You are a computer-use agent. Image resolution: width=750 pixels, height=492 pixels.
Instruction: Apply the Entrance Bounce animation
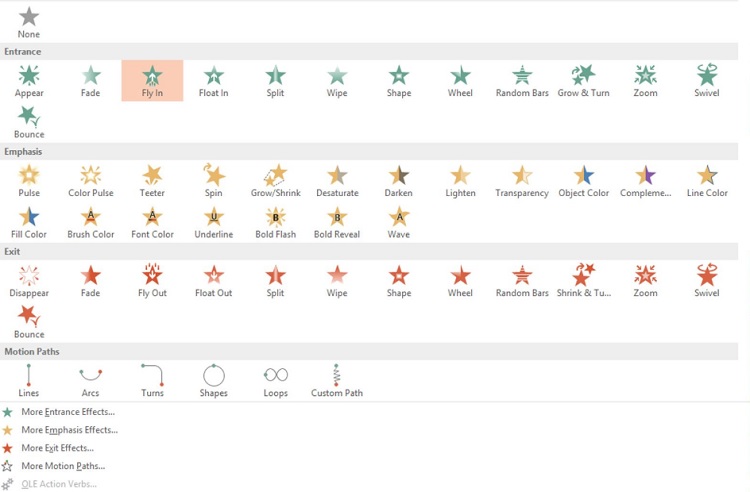(x=29, y=122)
